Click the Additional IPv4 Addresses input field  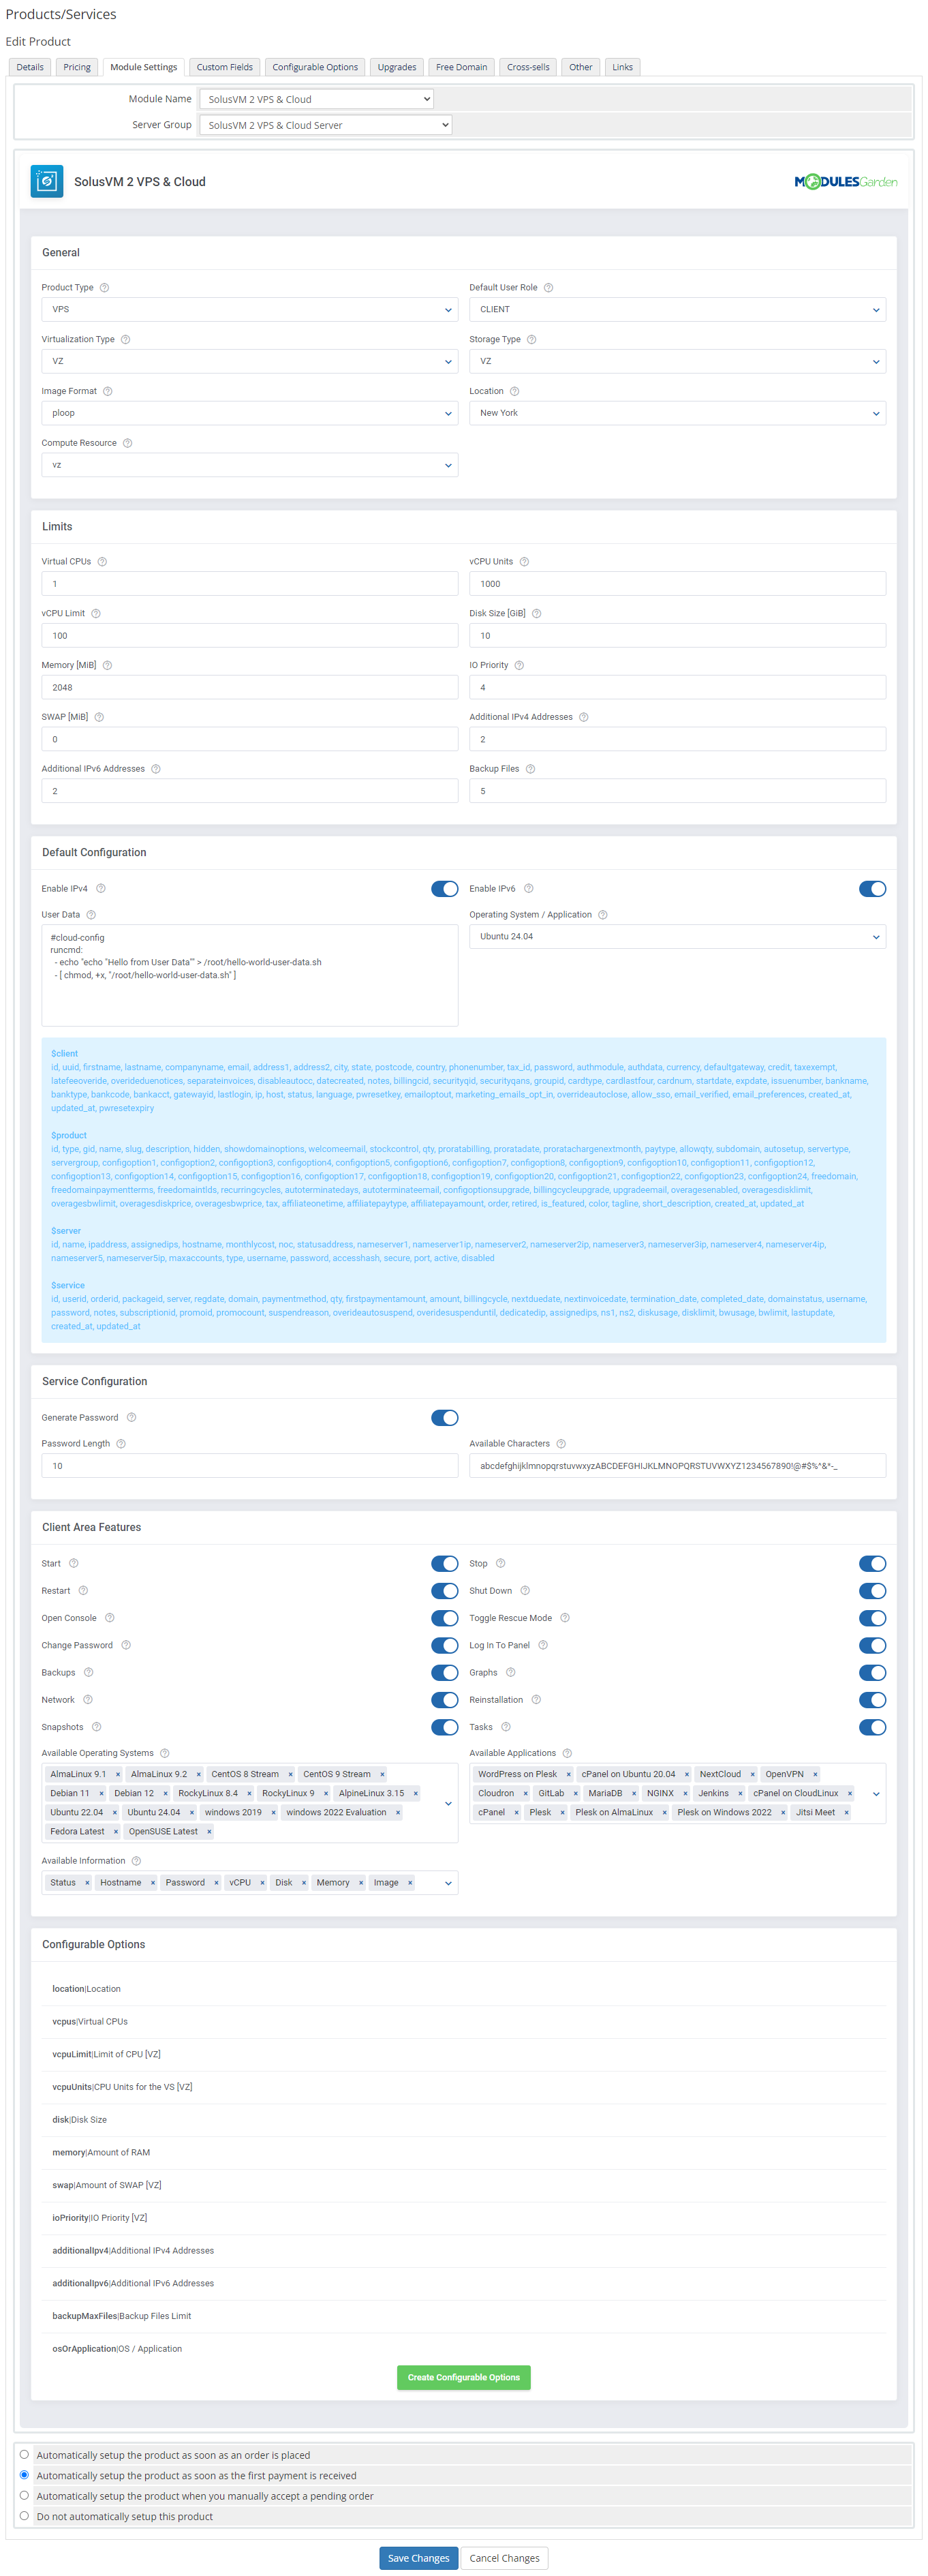(x=677, y=740)
